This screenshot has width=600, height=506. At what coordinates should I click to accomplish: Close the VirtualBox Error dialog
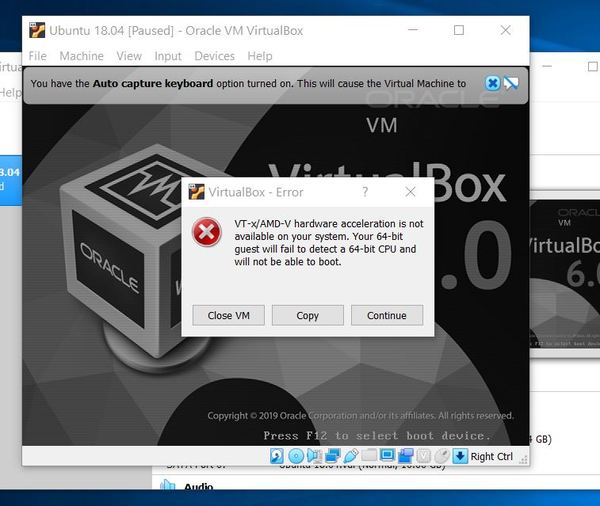(x=410, y=192)
